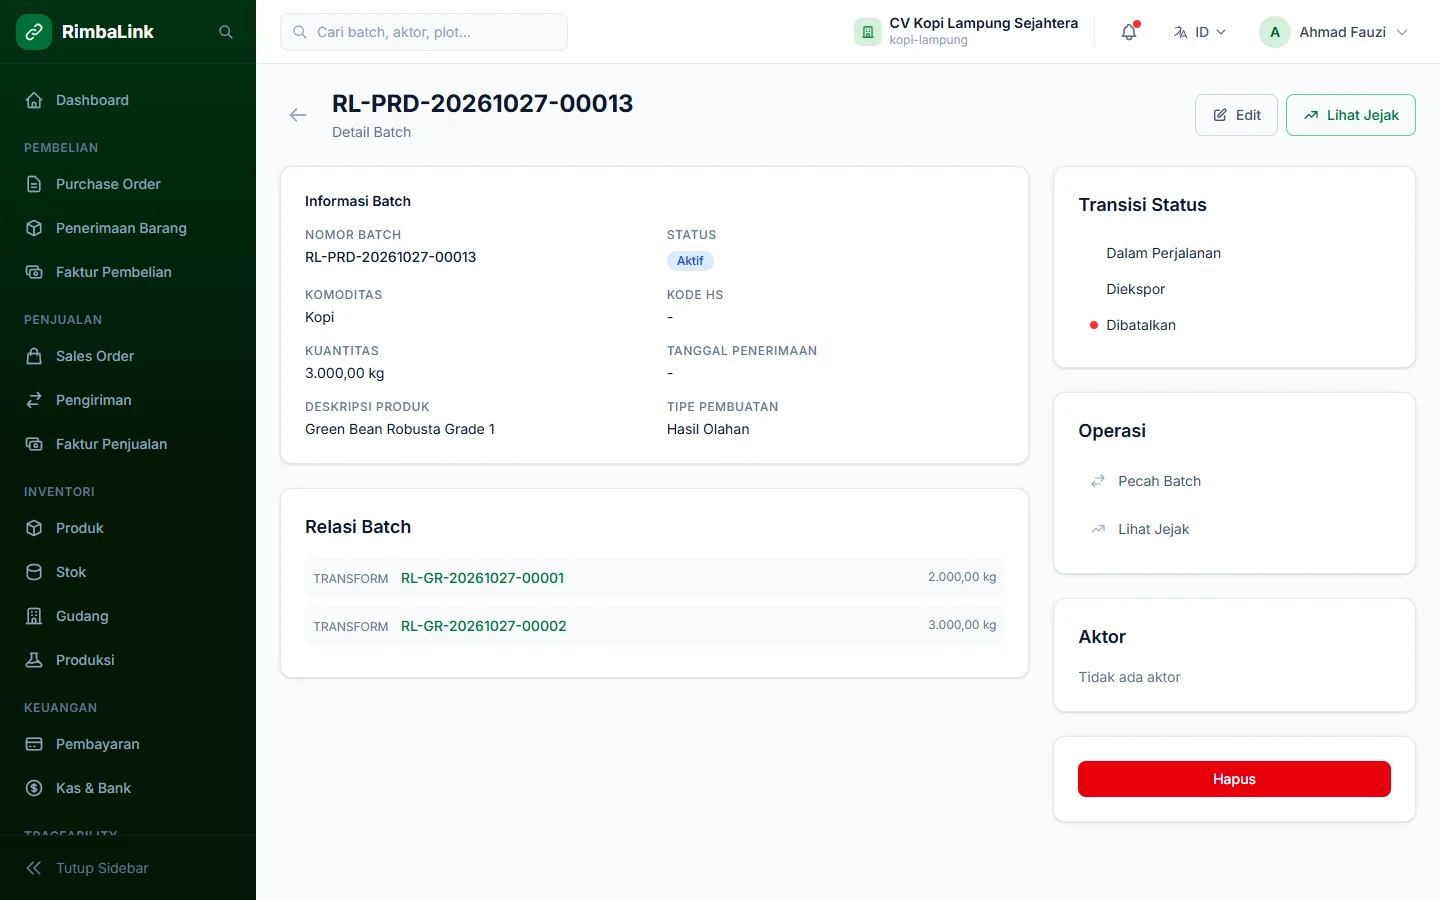Click the Pembayaran card icon
Image resolution: width=1440 pixels, height=900 pixels.
(x=34, y=744)
